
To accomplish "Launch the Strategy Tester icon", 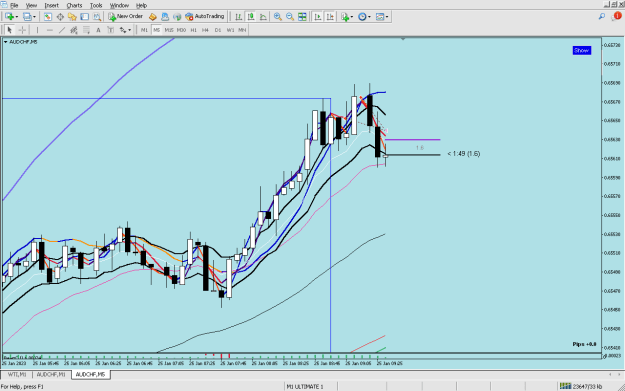I will coord(97,17).
